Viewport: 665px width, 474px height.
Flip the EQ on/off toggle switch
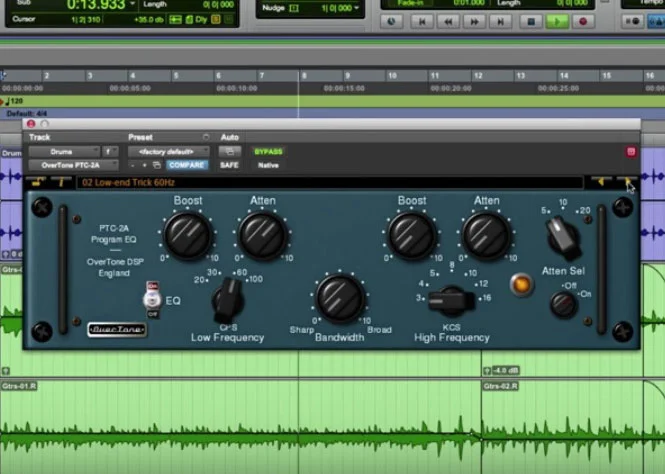pyautogui.click(x=153, y=299)
